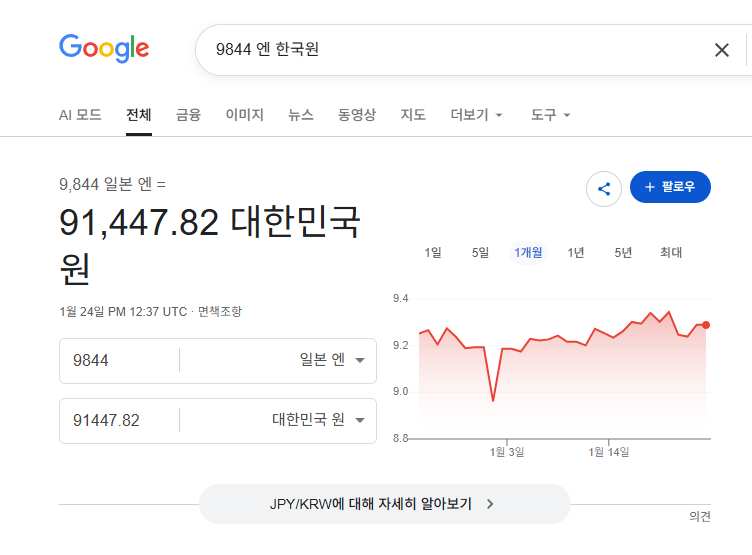Image resolution: width=752 pixels, height=555 pixels.
Task: Open the 대한민국 원 currency dropdown
Action: click(x=319, y=420)
